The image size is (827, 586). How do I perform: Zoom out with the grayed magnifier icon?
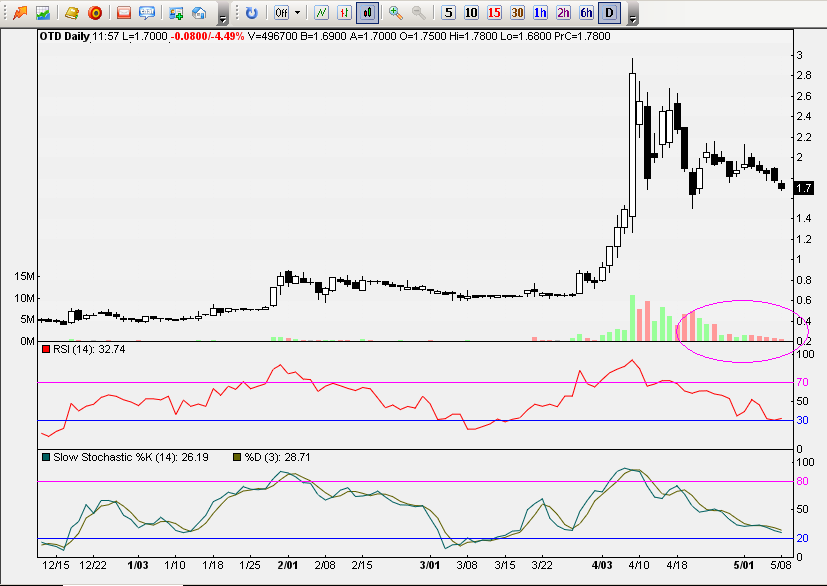point(419,13)
